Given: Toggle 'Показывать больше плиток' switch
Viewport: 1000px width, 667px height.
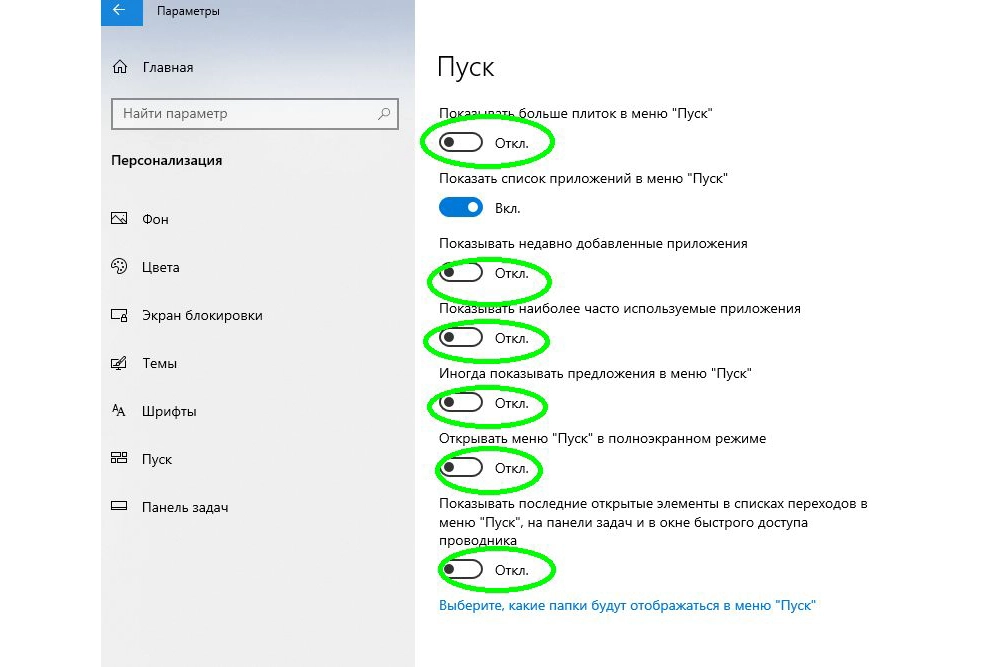Looking at the screenshot, I should click(x=460, y=142).
